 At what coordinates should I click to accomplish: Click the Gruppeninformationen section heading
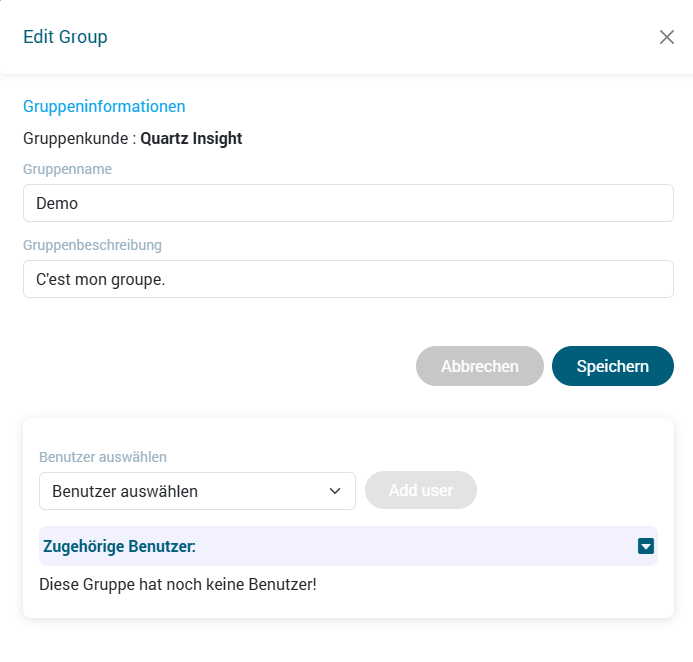click(104, 106)
